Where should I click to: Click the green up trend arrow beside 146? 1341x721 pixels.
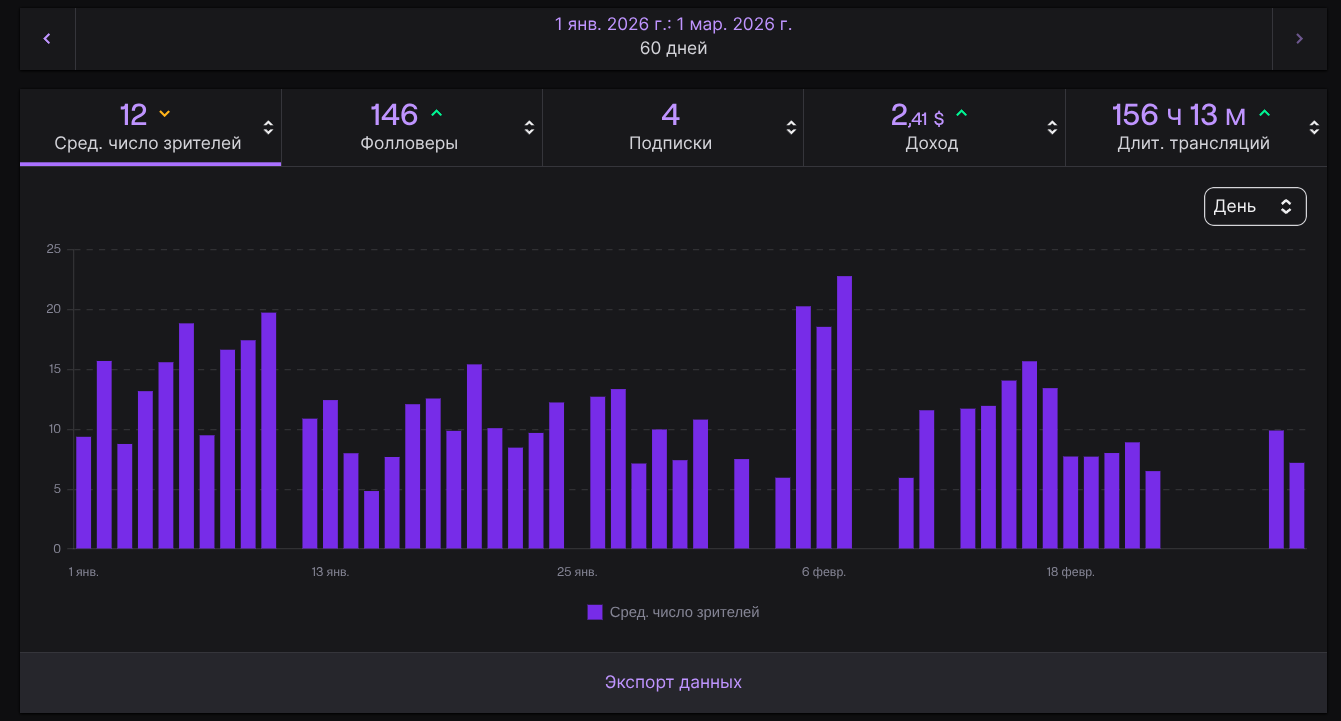click(x=436, y=113)
